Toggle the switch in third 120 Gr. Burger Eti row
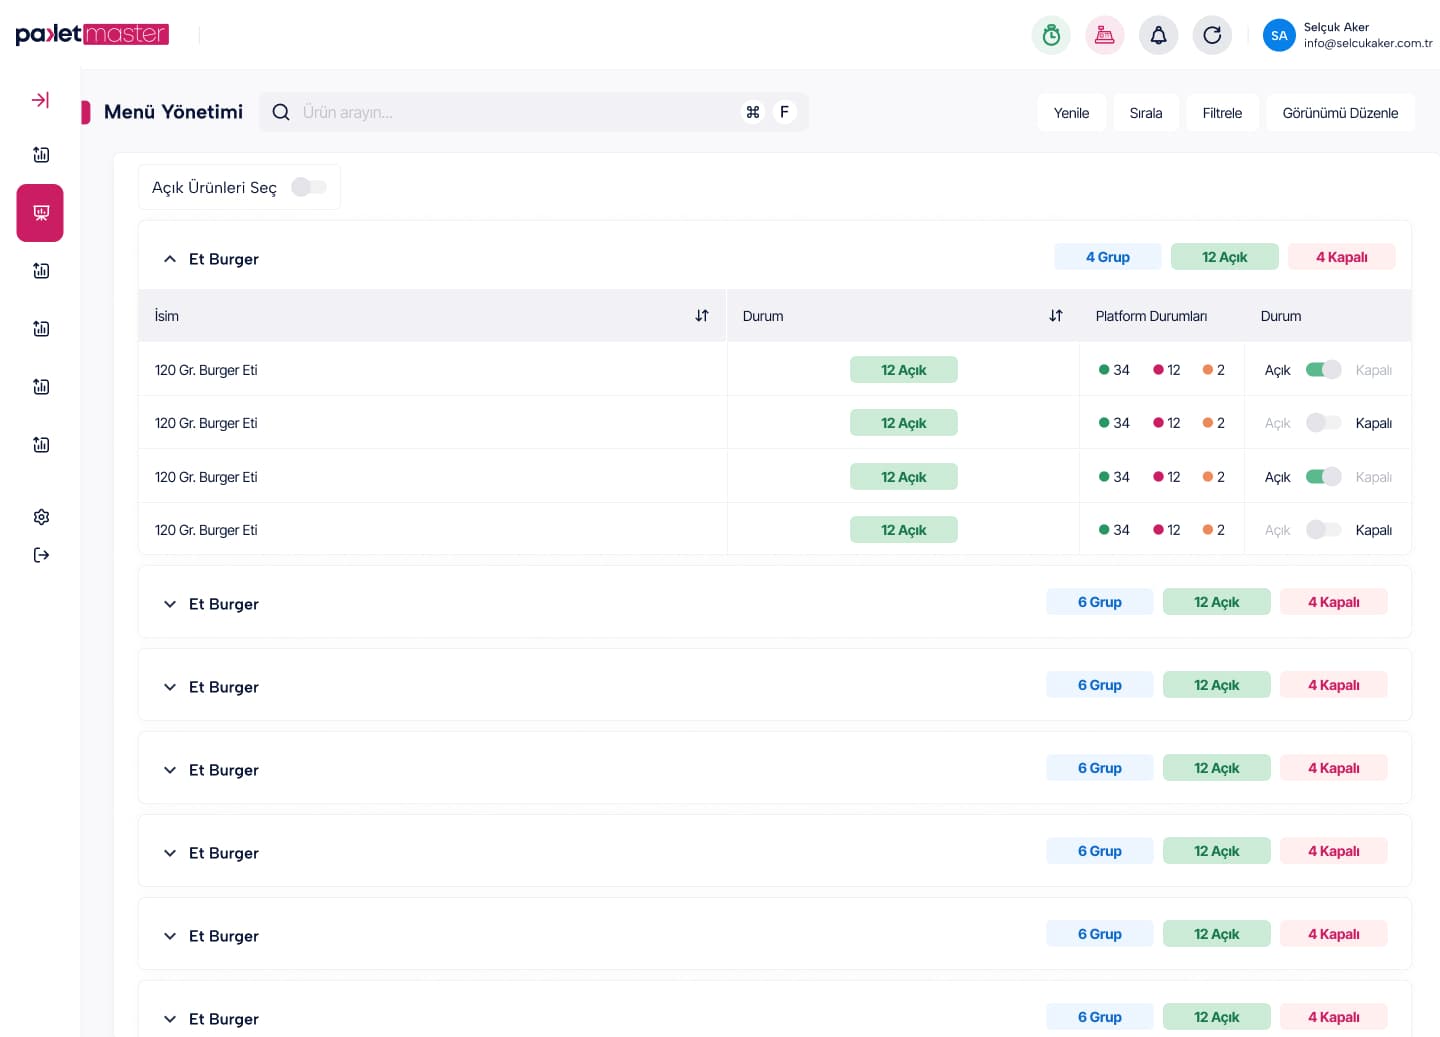Screen dimensions: 1440x1037 point(1323,477)
